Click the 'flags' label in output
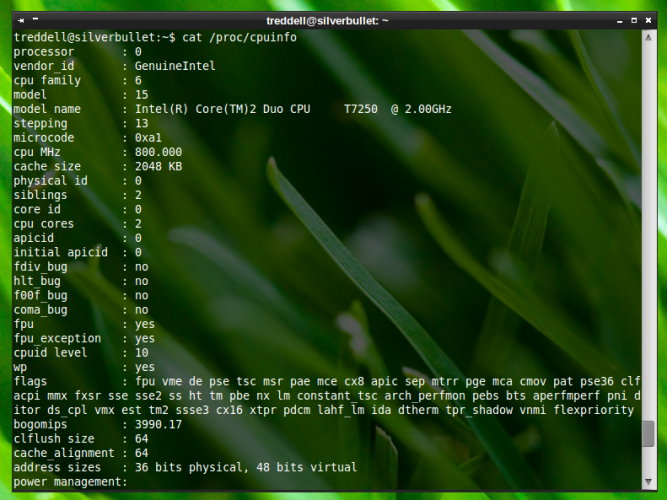667x500 pixels. click(31, 381)
